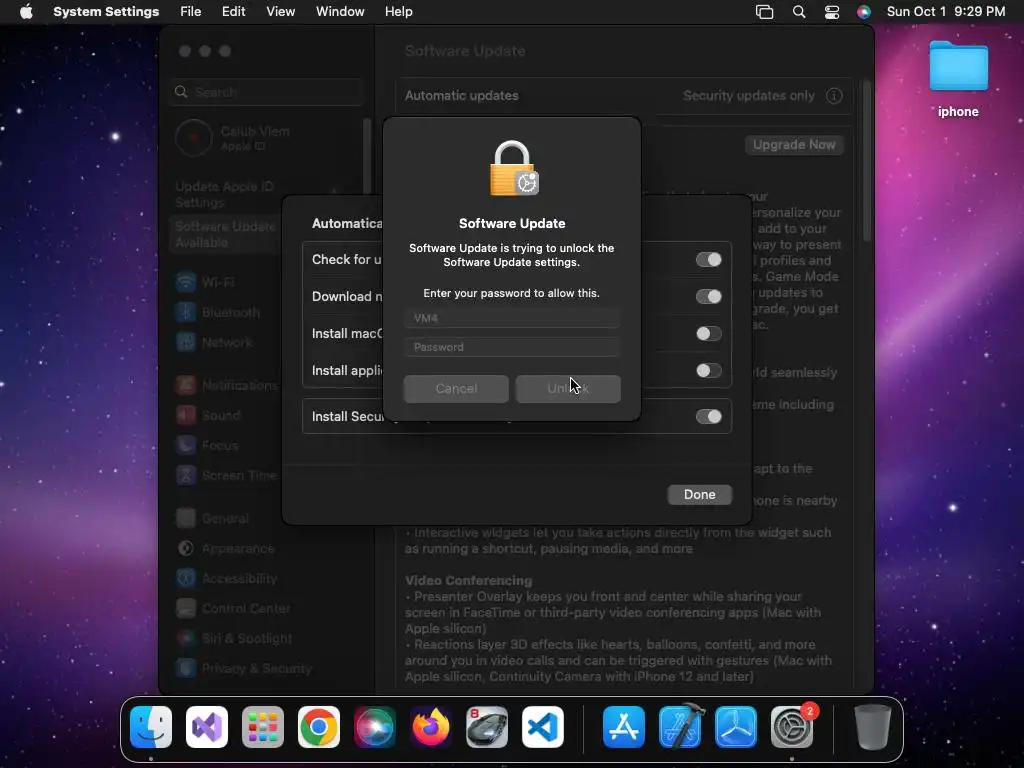Screen dimensions: 1024x768
Task: Launch Google Chrome from the Dock
Action: [319, 727]
